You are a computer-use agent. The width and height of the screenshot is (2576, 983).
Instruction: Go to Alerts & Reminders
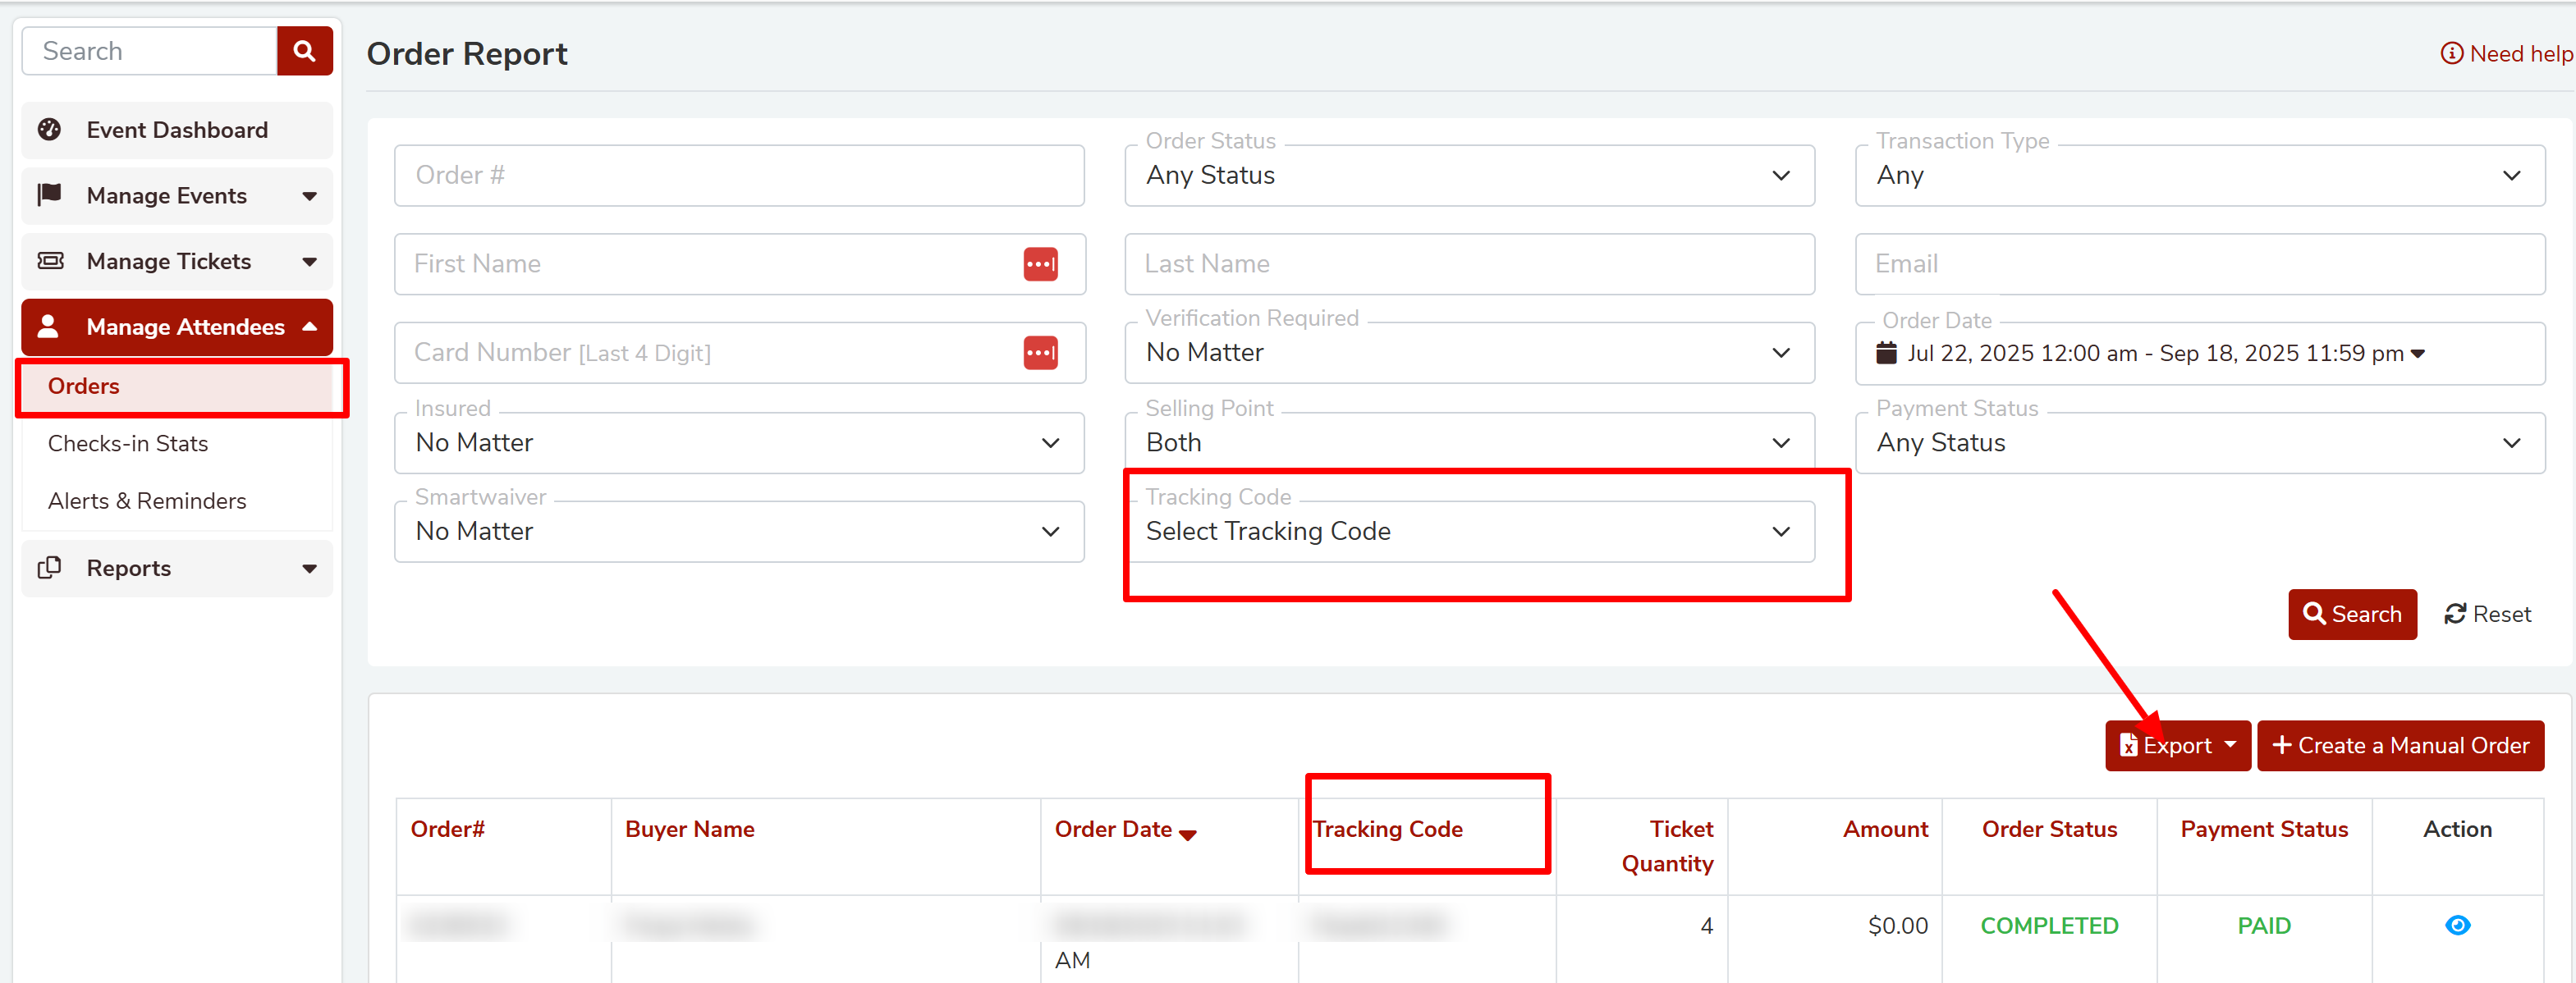147,501
